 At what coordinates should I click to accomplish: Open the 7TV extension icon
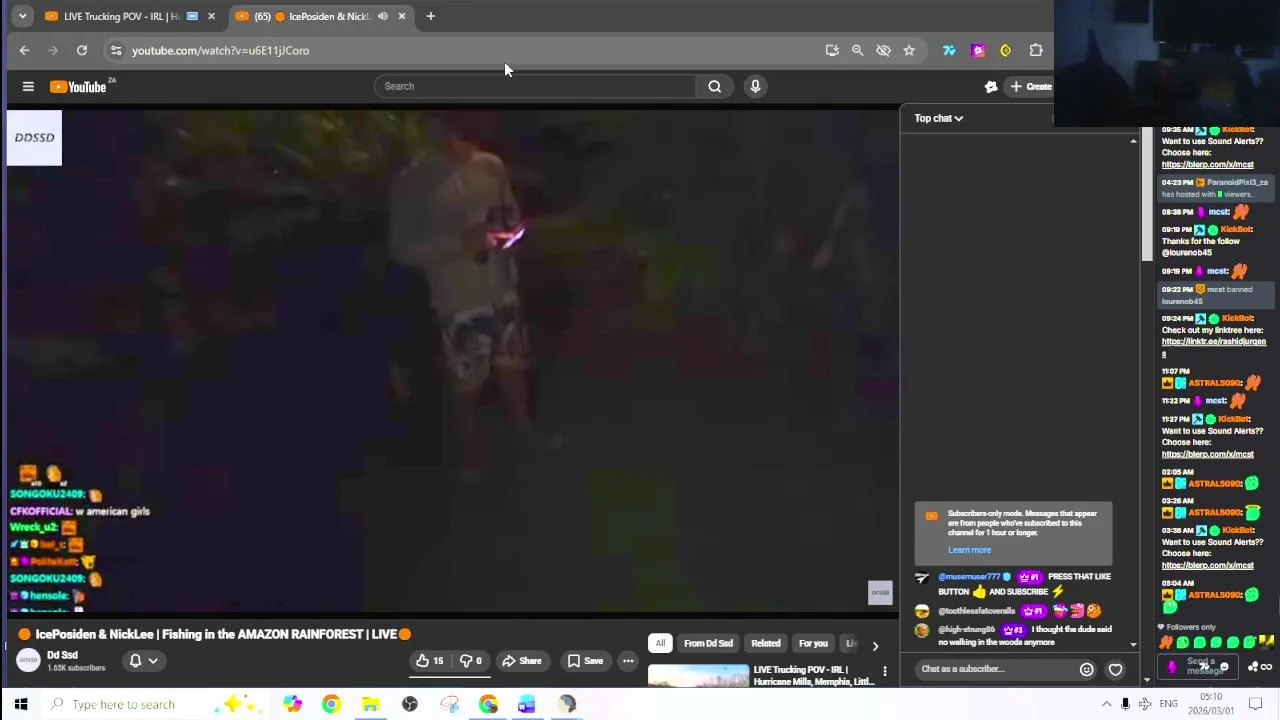[x=949, y=50]
